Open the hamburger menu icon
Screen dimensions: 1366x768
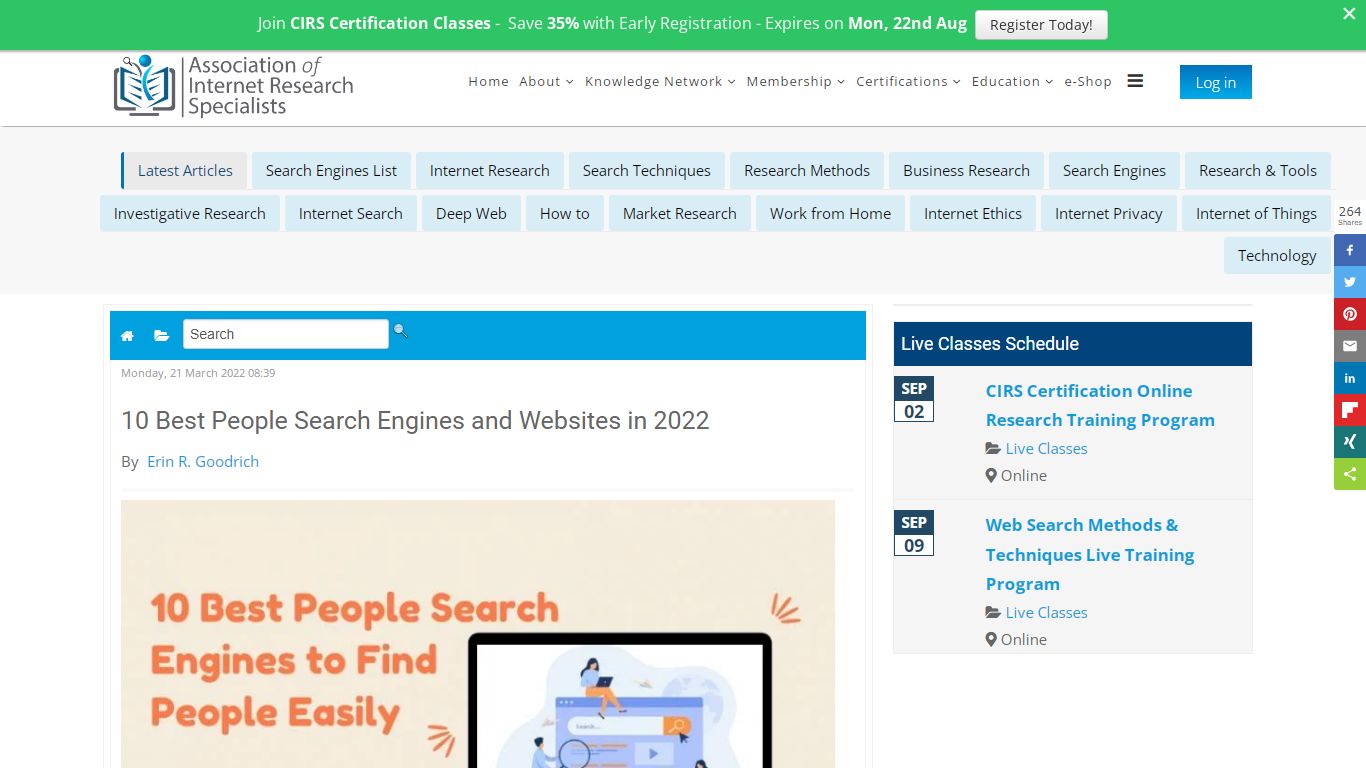1135,81
